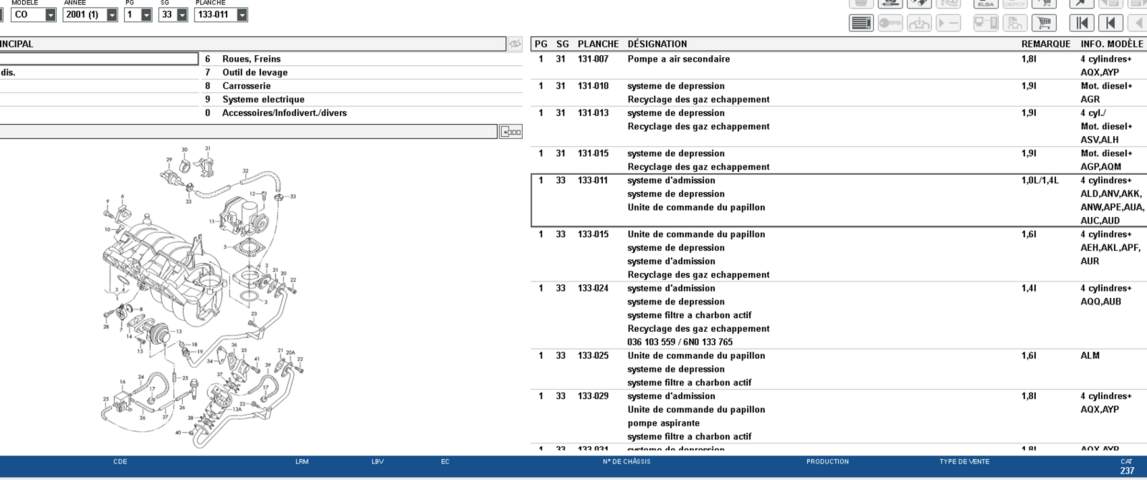Go to previous plate icon
Screen dimensions: 1147x480
click(1110, 23)
